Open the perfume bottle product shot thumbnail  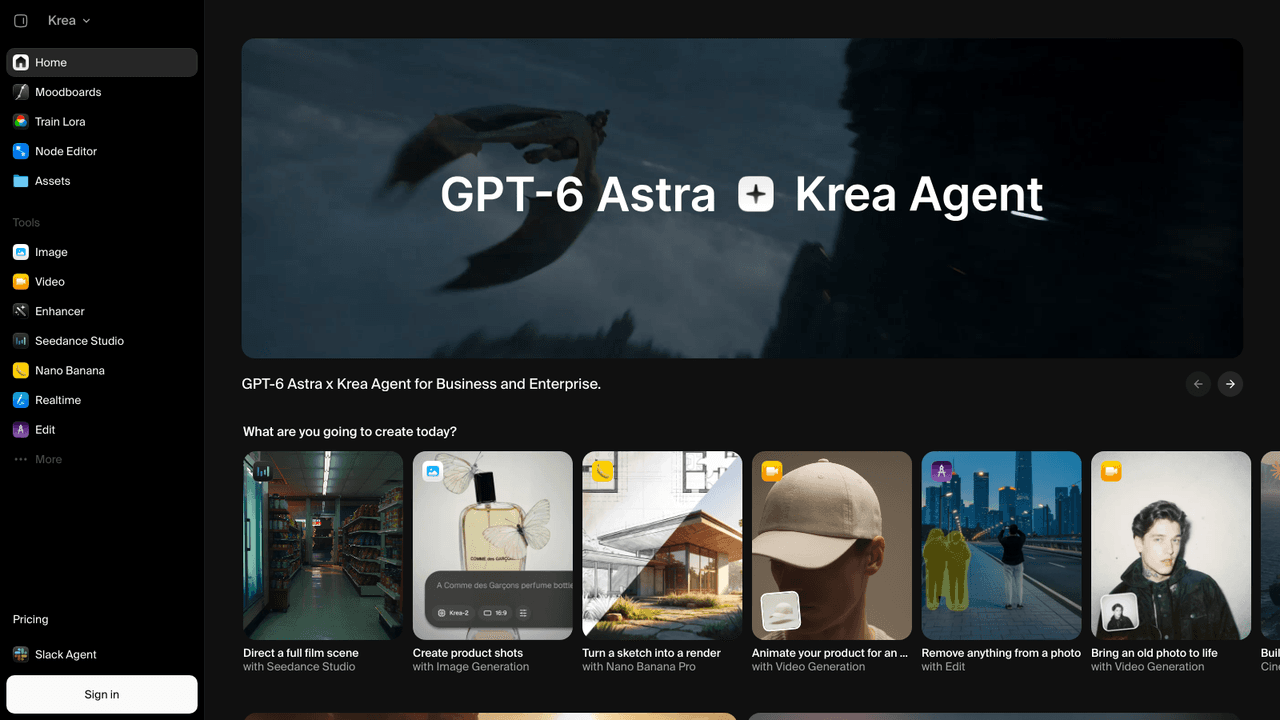tap(493, 545)
